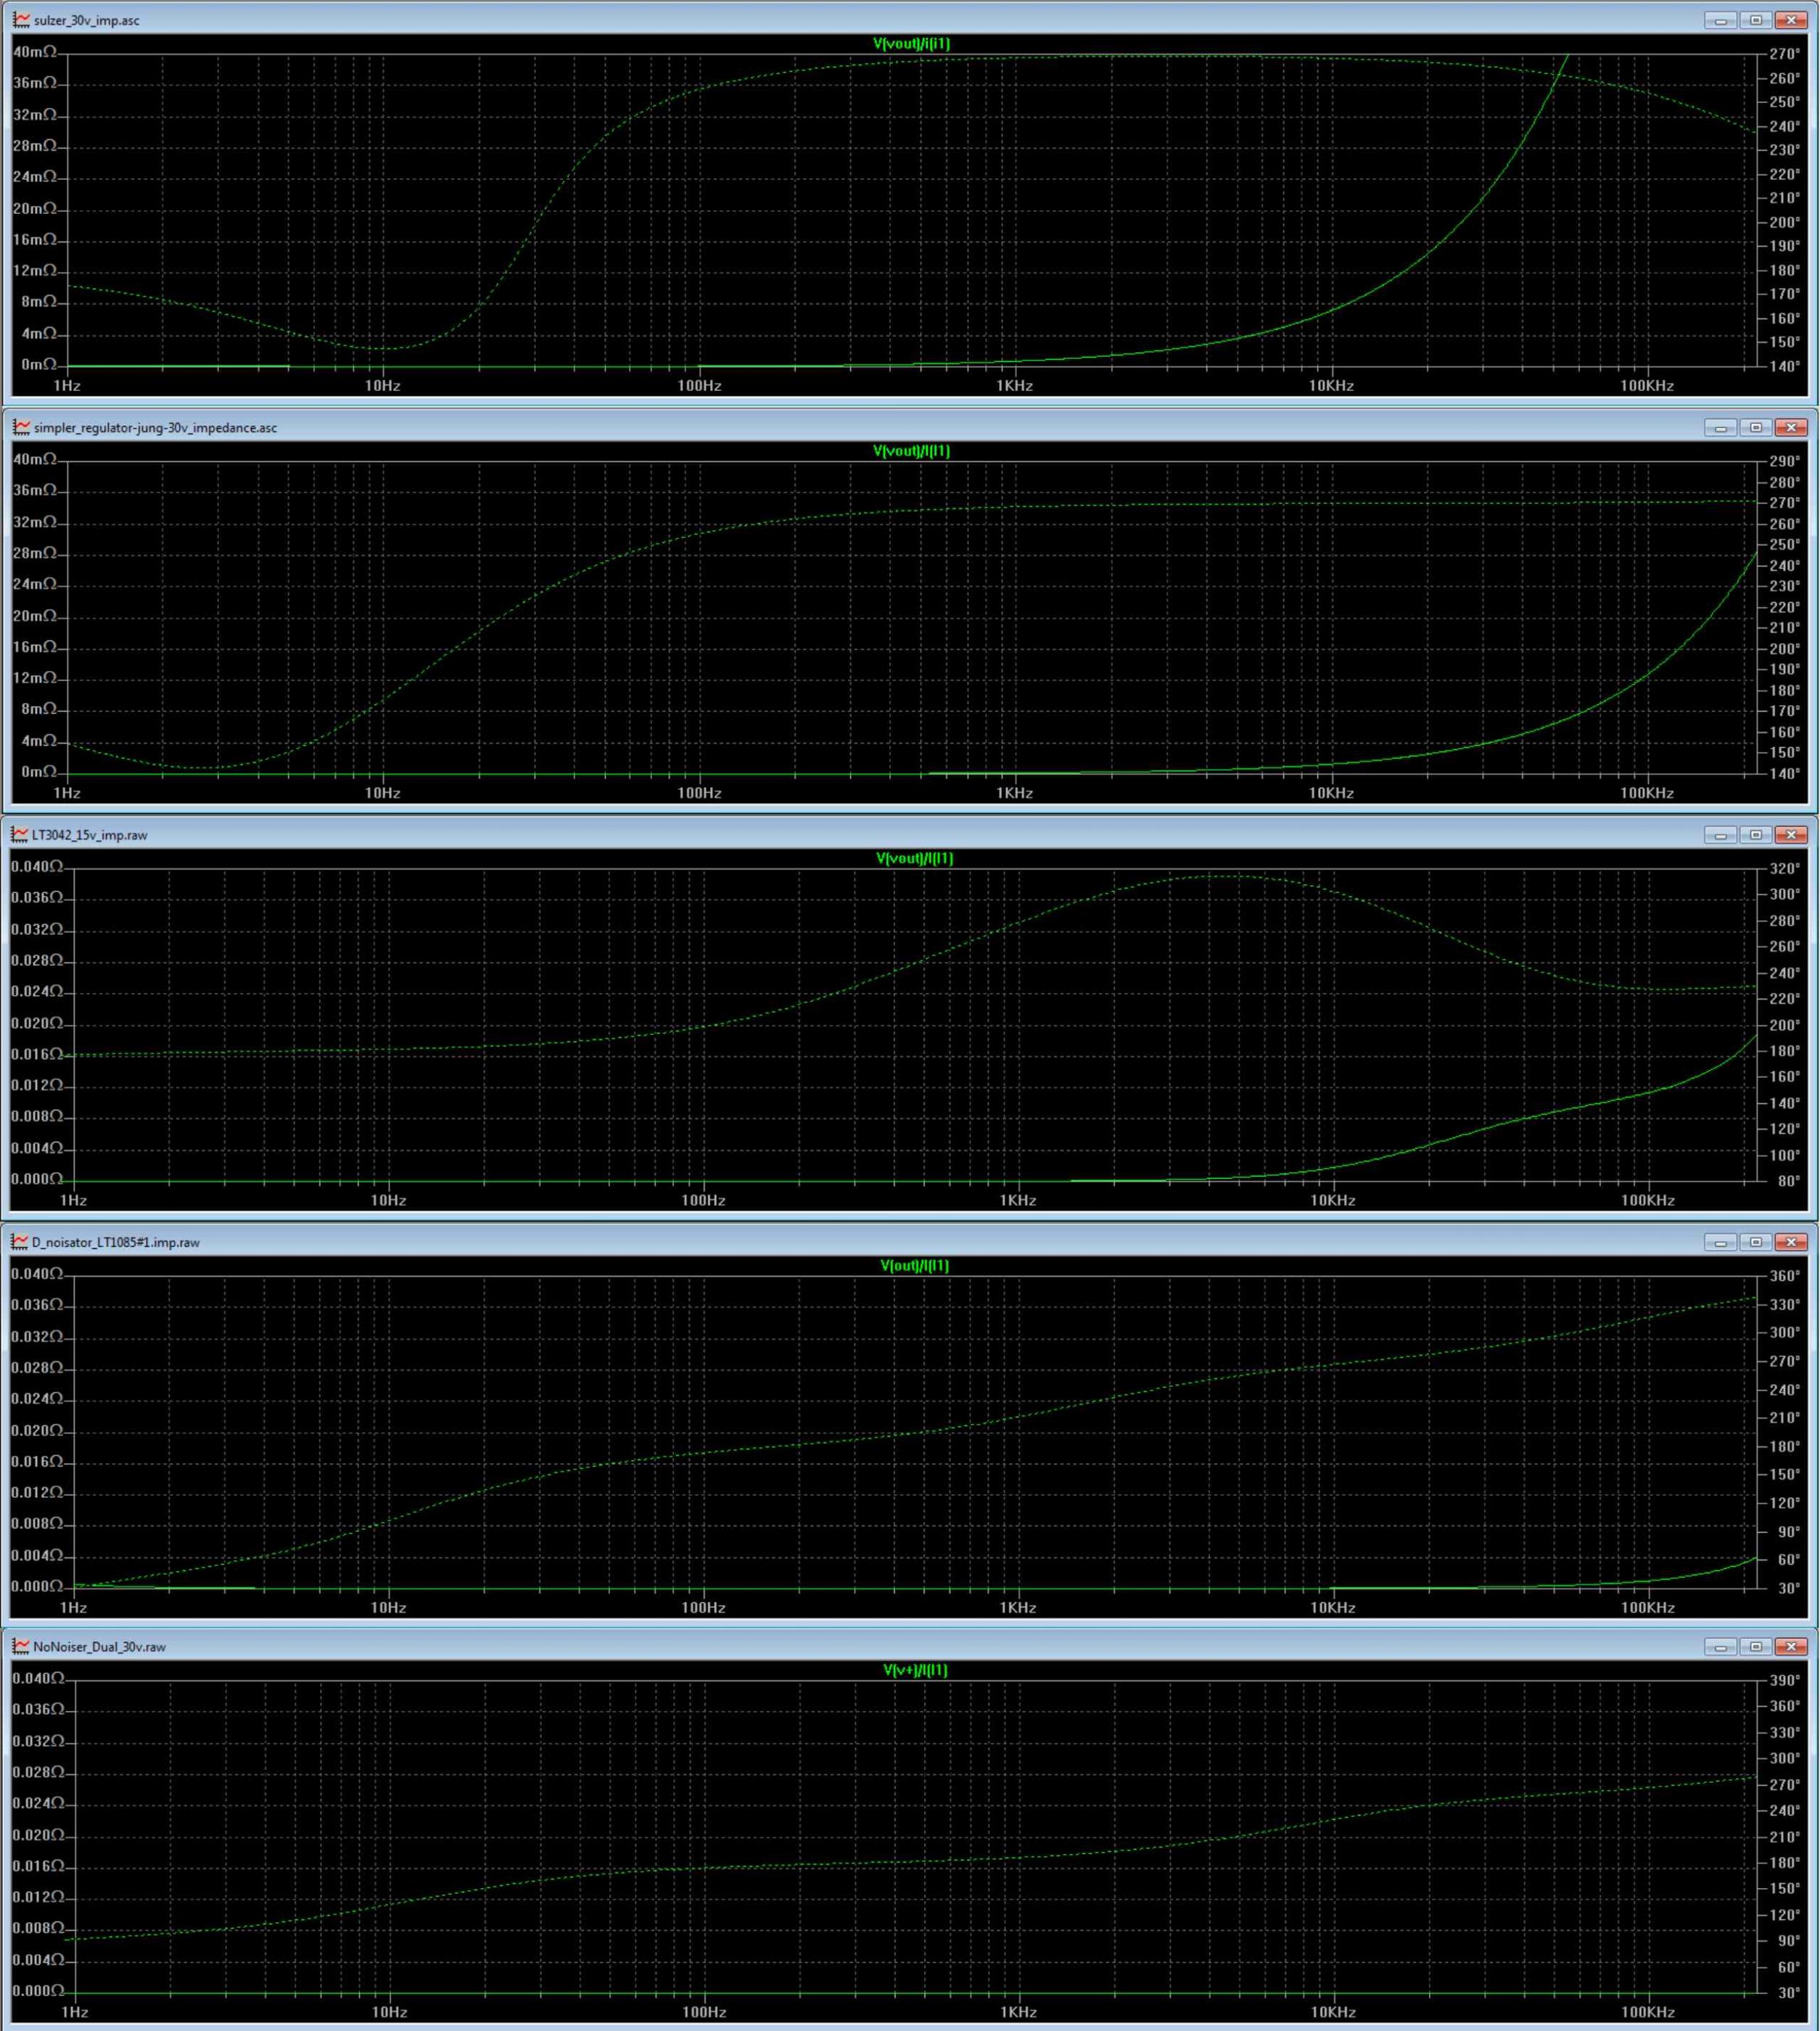Viewport: 1820px width, 2031px height.
Task: Maximize the LT3042_15v_imp.raw window
Action: pos(1755,835)
